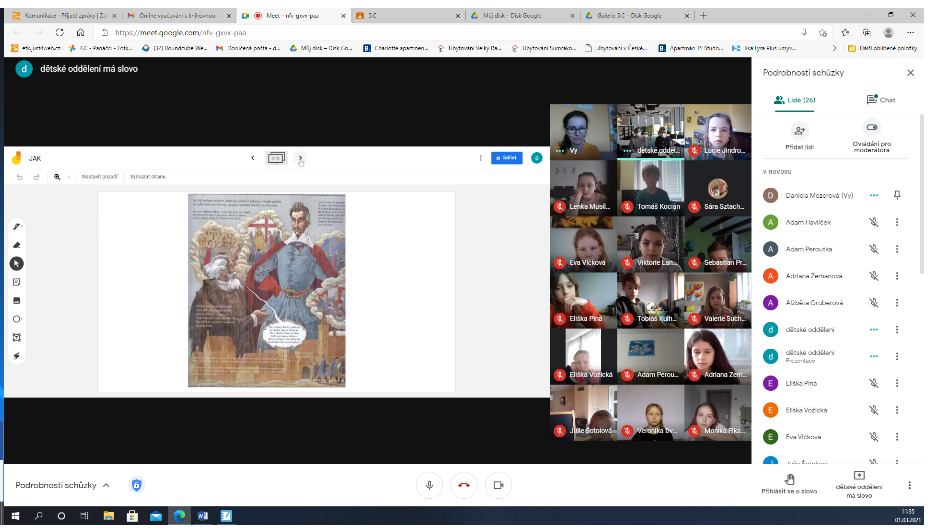The image size is (941, 531).
Task: Open options for Adam Peroutka
Action: (x=897, y=249)
